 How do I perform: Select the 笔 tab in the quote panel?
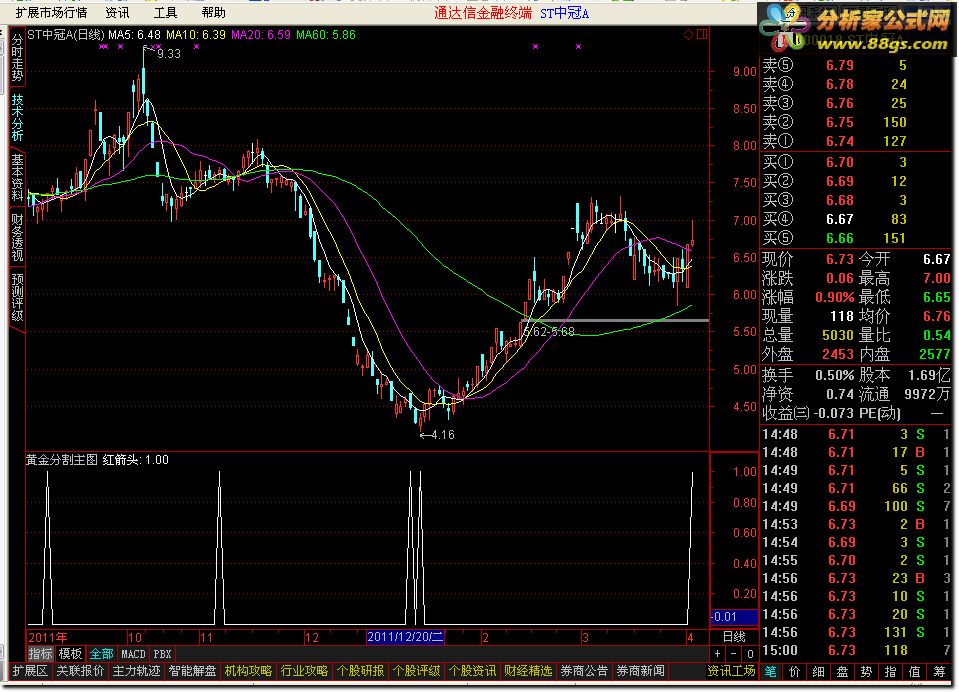pyautogui.click(x=771, y=672)
